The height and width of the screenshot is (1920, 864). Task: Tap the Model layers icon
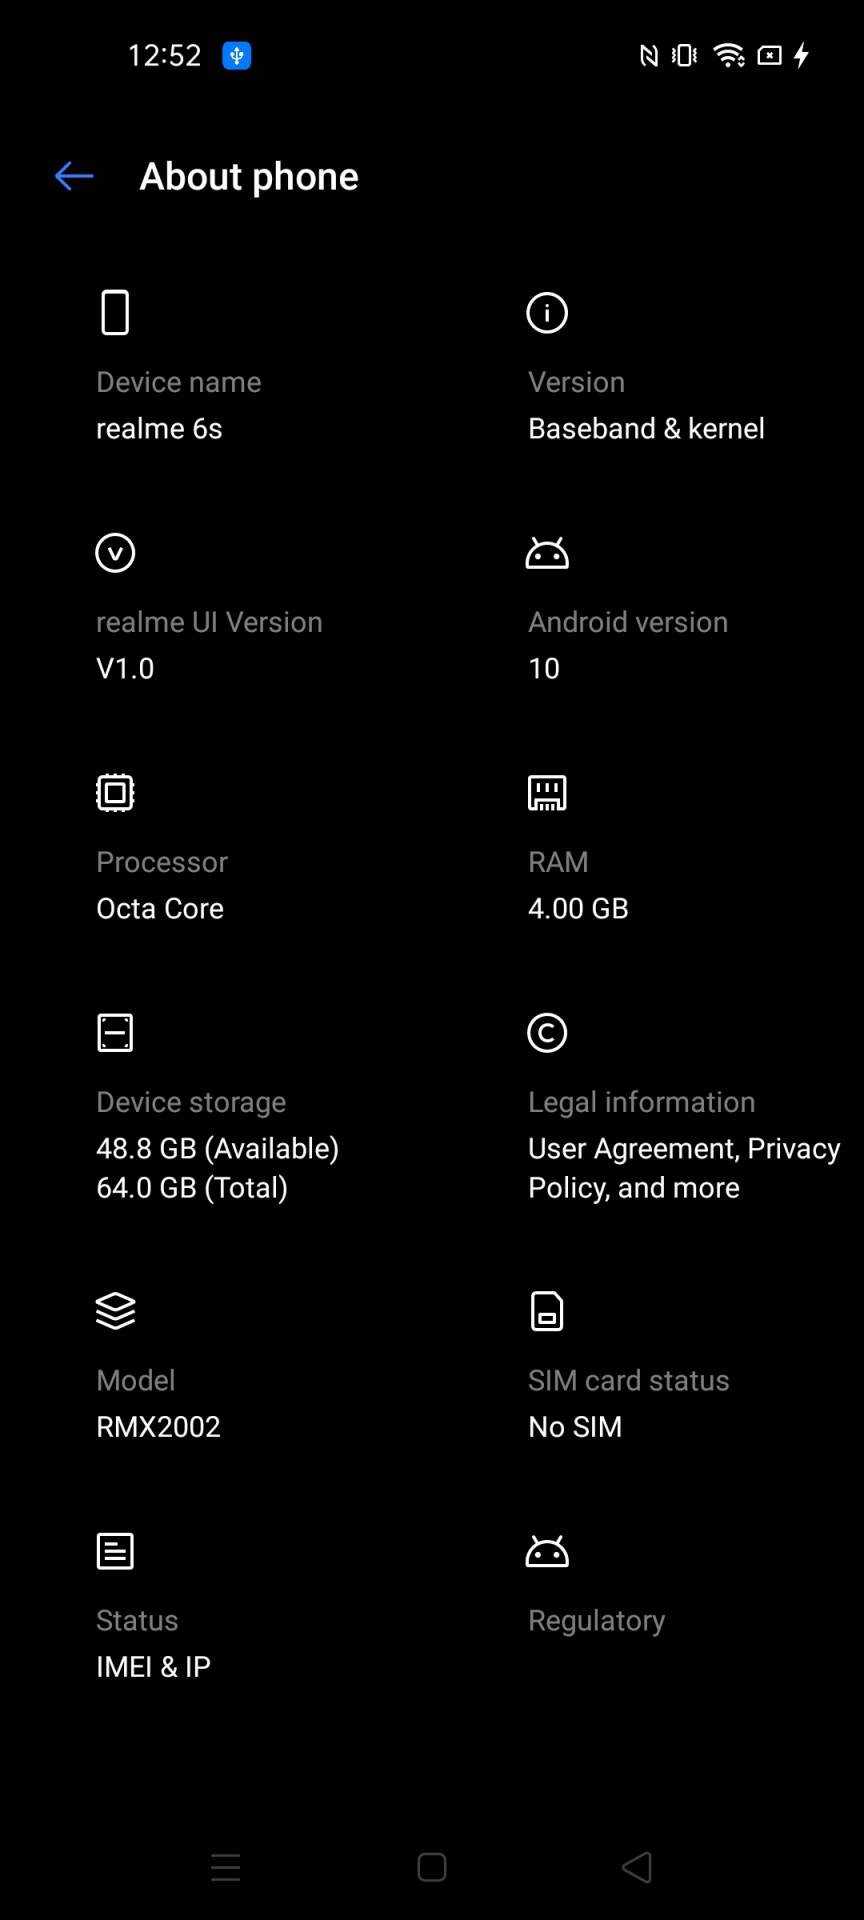tap(115, 1311)
